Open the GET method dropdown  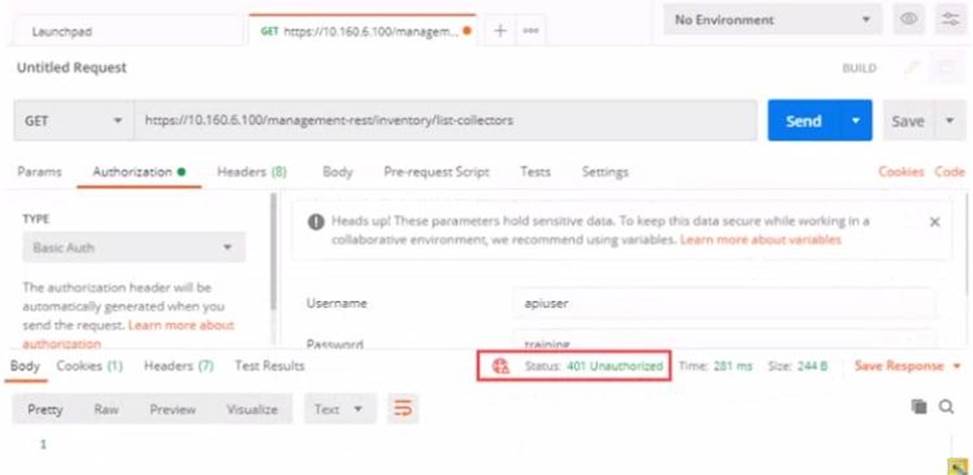[x=73, y=120]
